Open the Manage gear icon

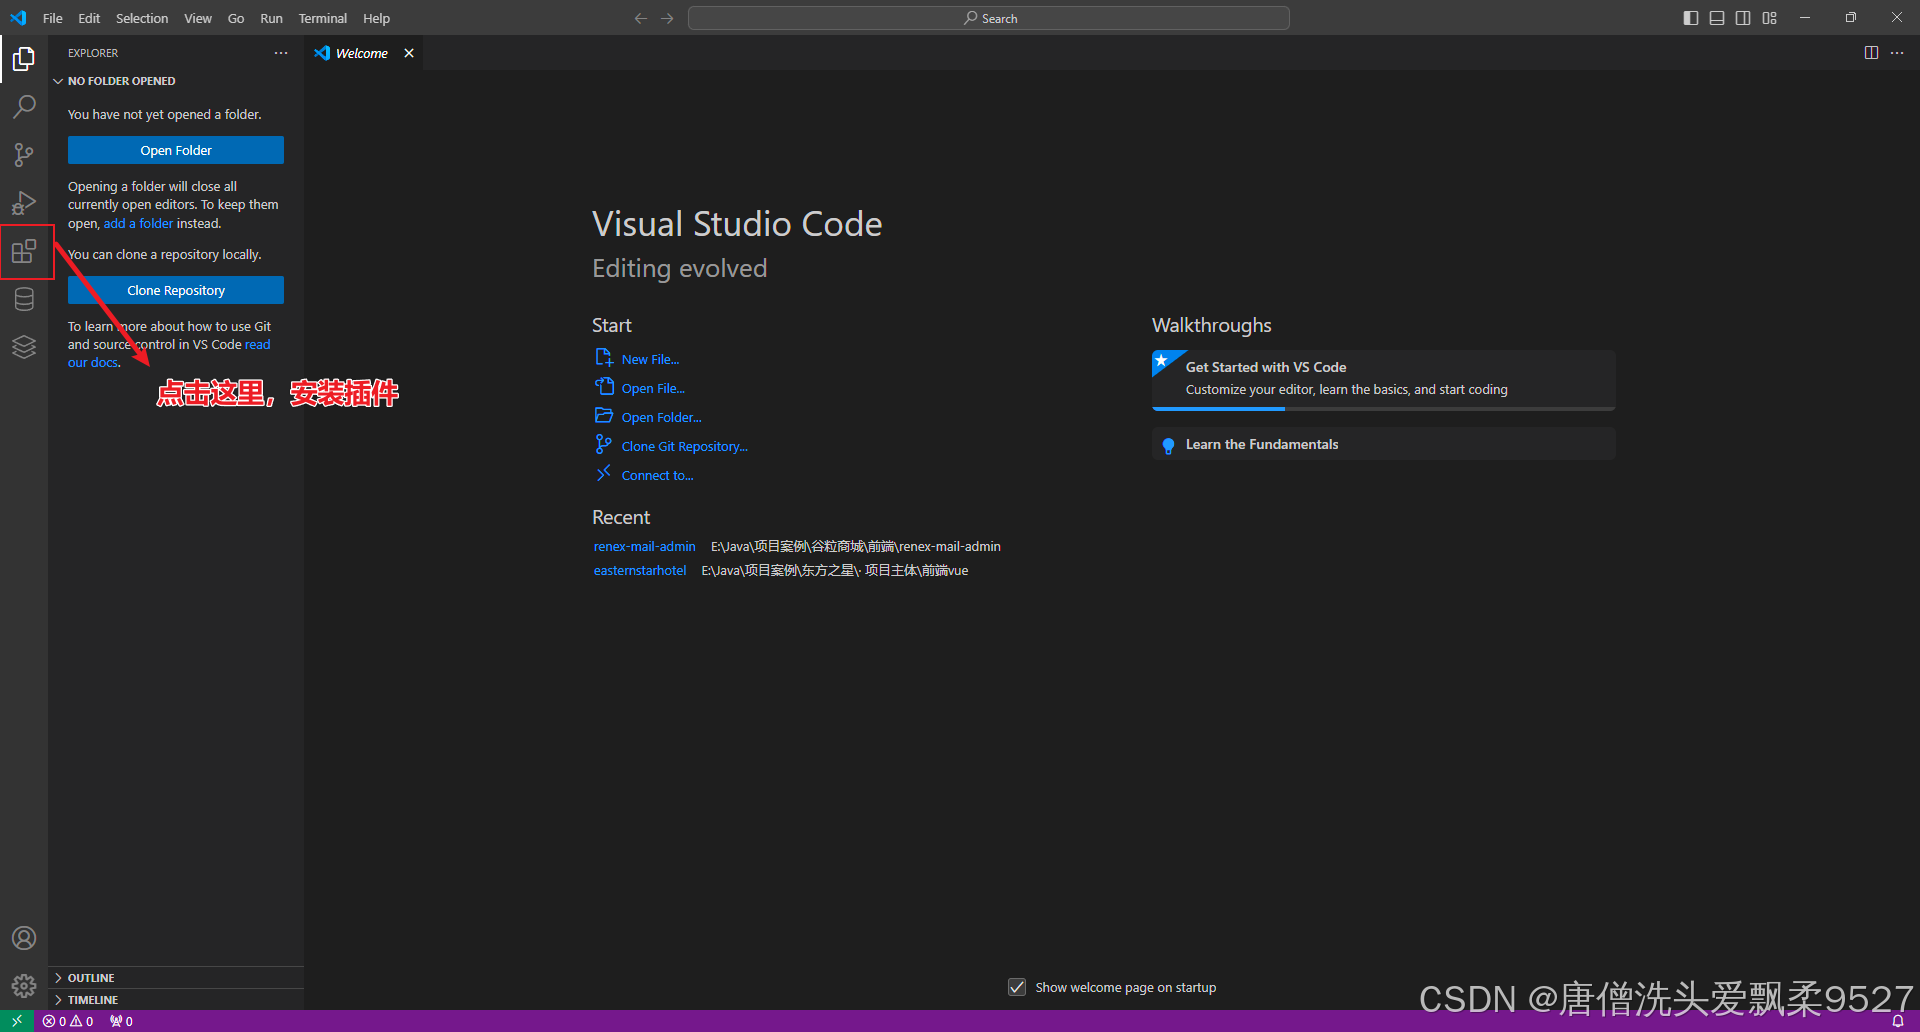pyautogui.click(x=24, y=986)
